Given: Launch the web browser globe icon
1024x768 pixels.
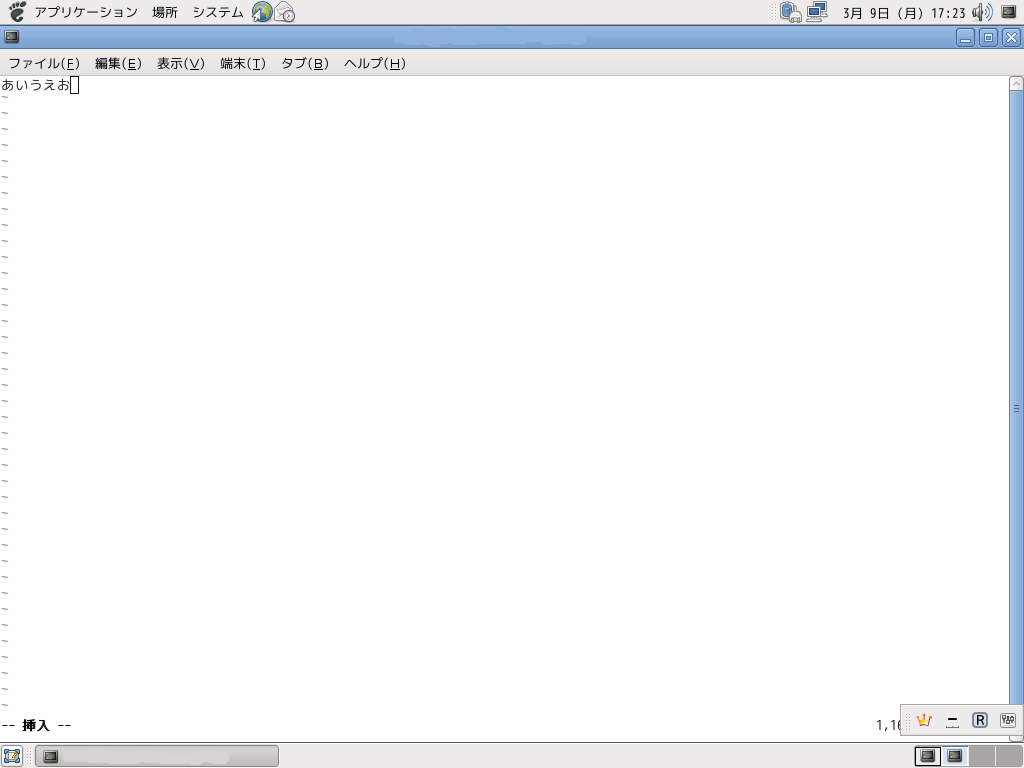Looking at the screenshot, I should click(x=262, y=12).
